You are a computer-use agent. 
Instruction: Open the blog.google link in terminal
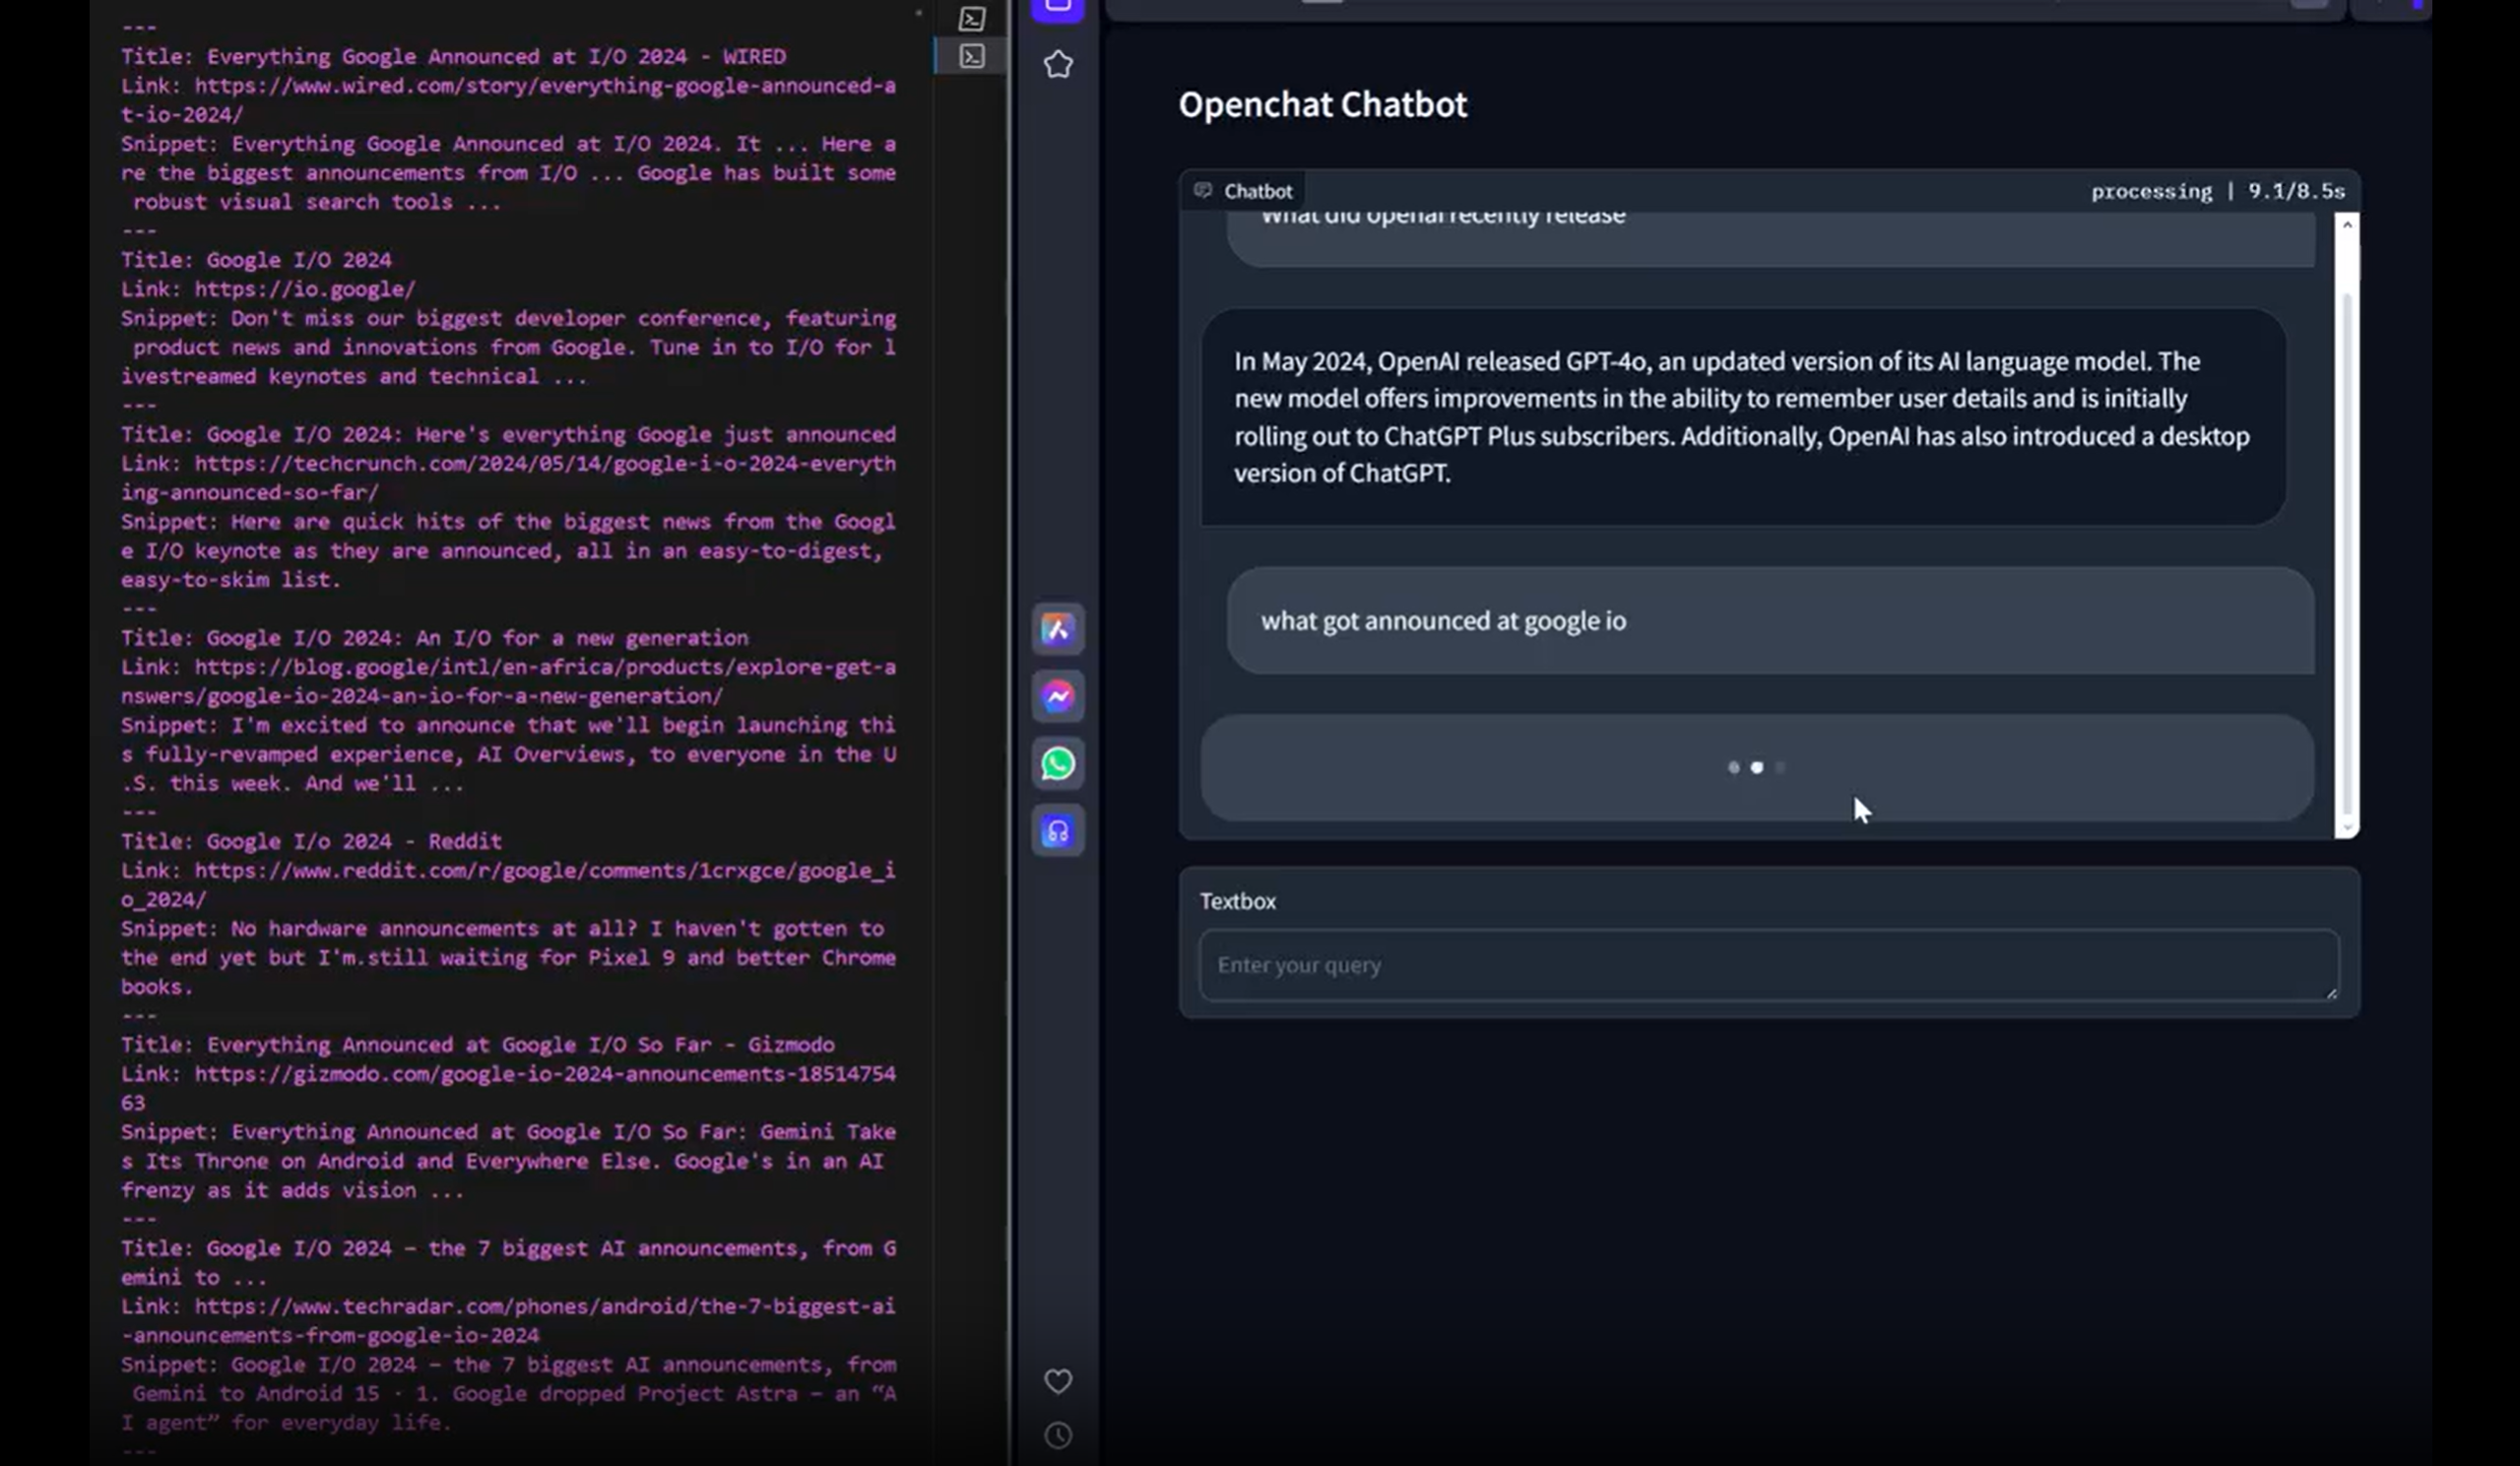tap(508, 681)
